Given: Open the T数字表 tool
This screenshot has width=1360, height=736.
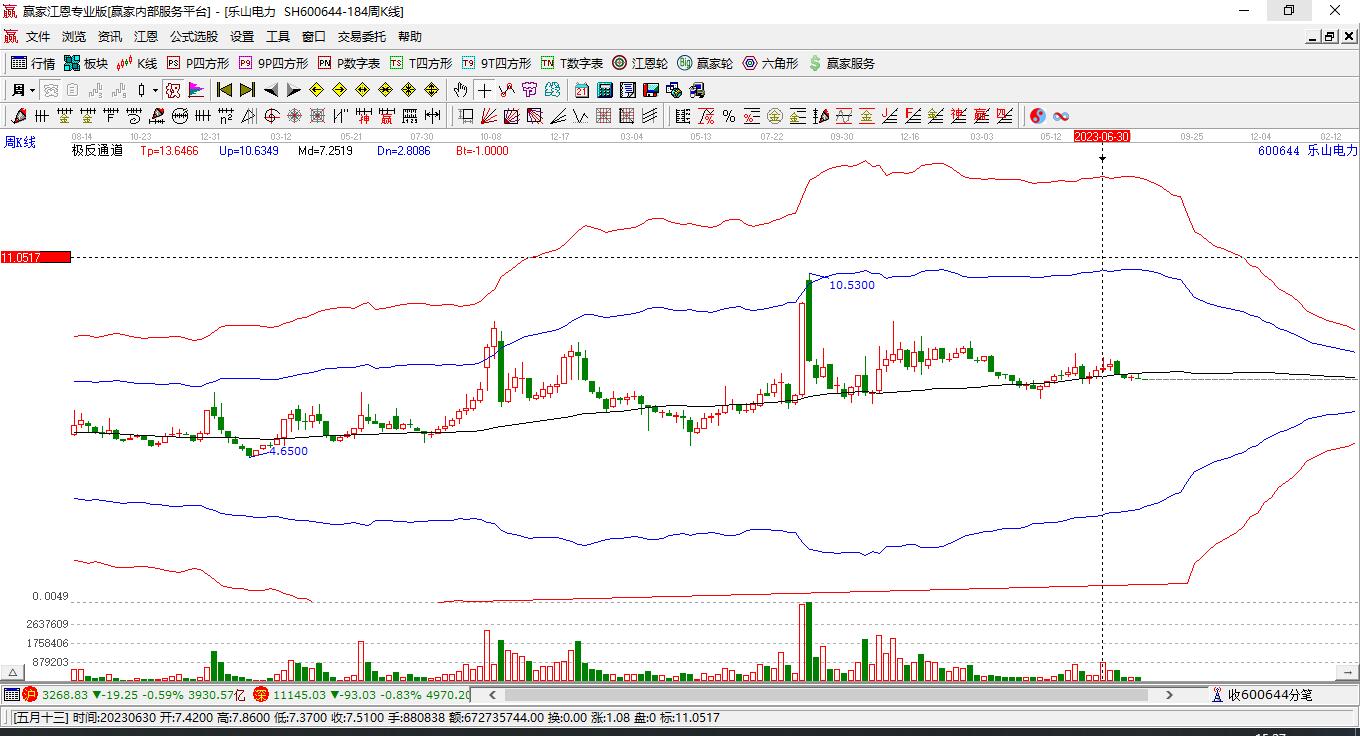Looking at the screenshot, I should tap(571, 63).
